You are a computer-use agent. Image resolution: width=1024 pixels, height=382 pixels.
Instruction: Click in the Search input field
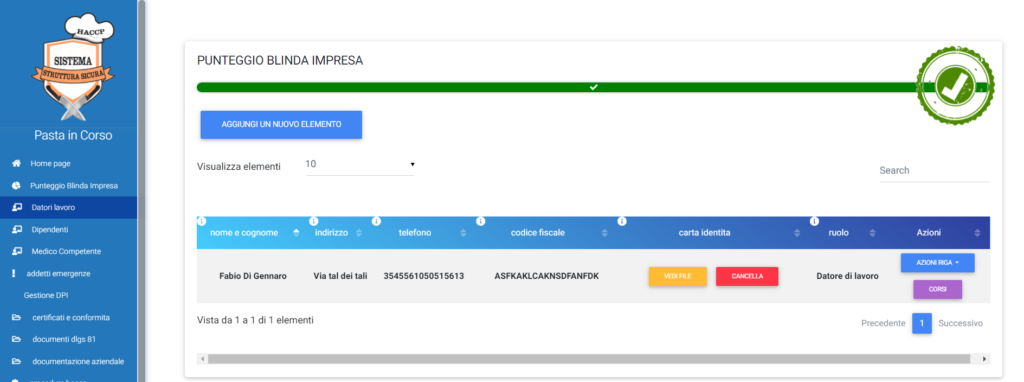[x=934, y=170]
